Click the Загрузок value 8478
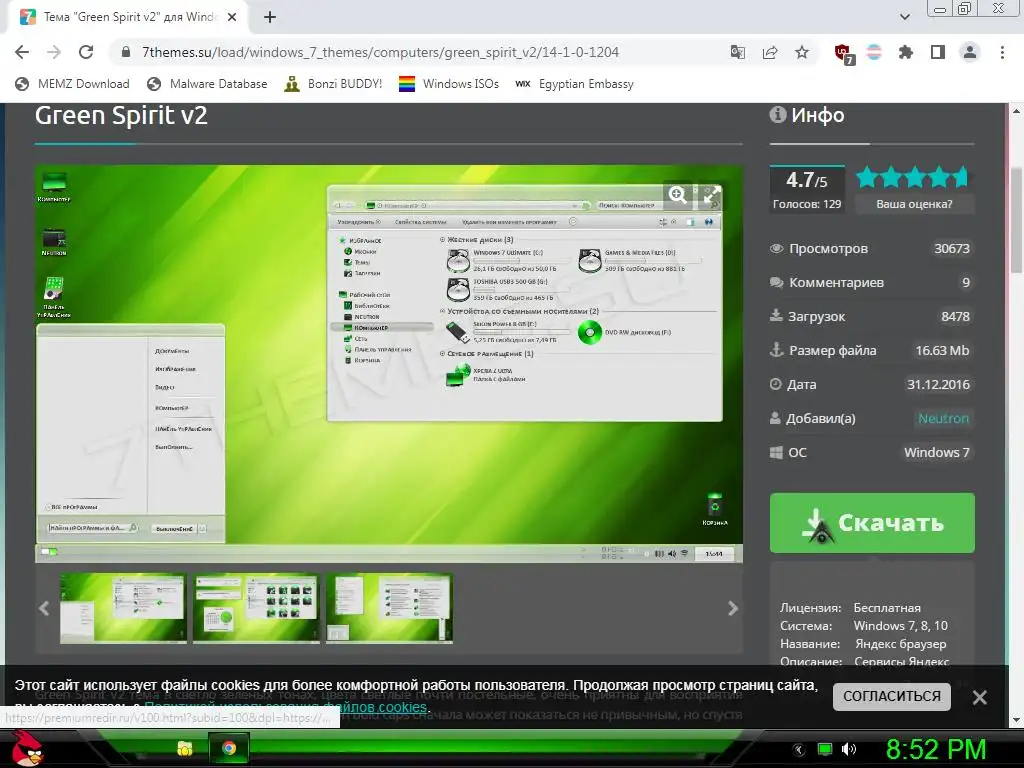The height and width of the screenshot is (768, 1024). tap(955, 317)
